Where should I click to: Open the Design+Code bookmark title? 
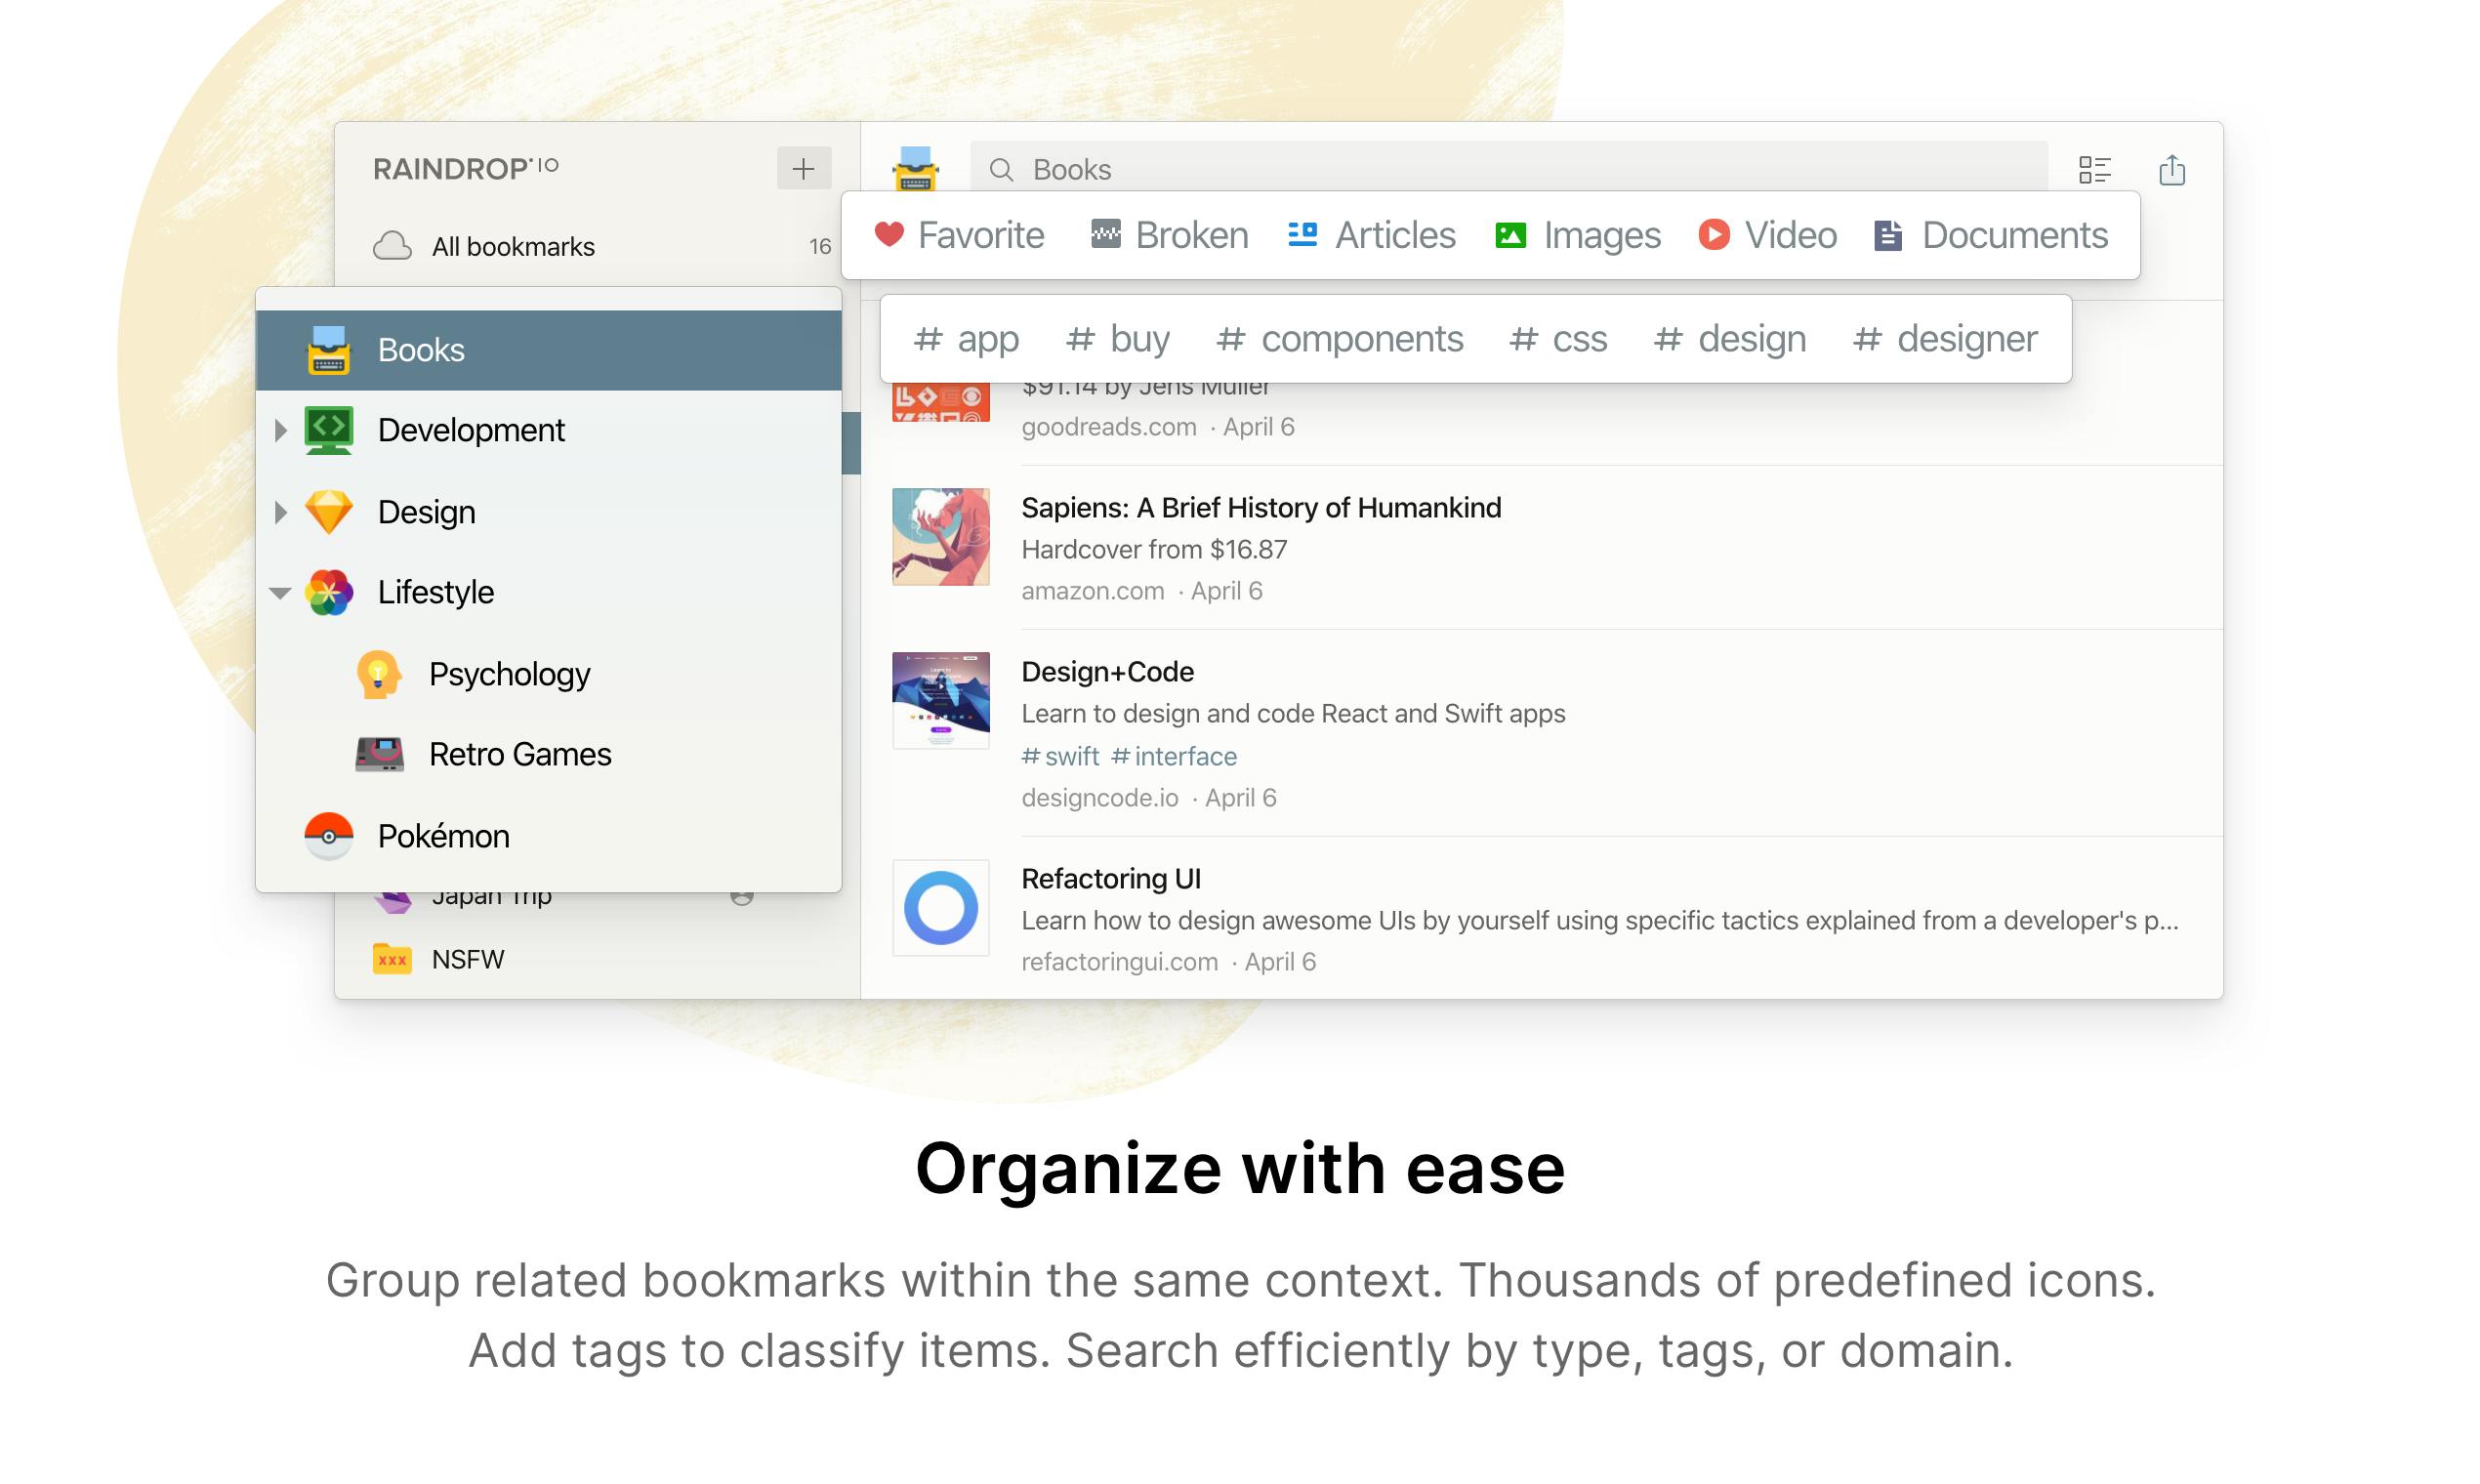(1107, 671)
